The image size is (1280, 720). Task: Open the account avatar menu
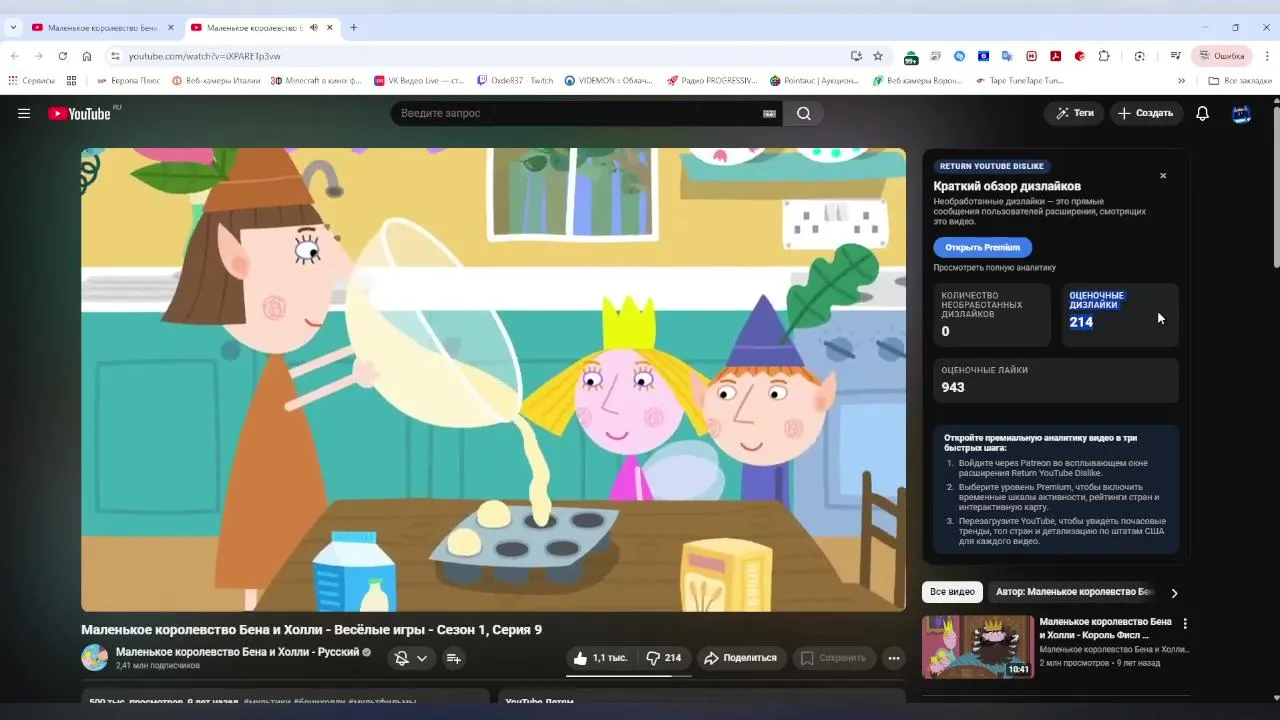(x=1241, y=113)
